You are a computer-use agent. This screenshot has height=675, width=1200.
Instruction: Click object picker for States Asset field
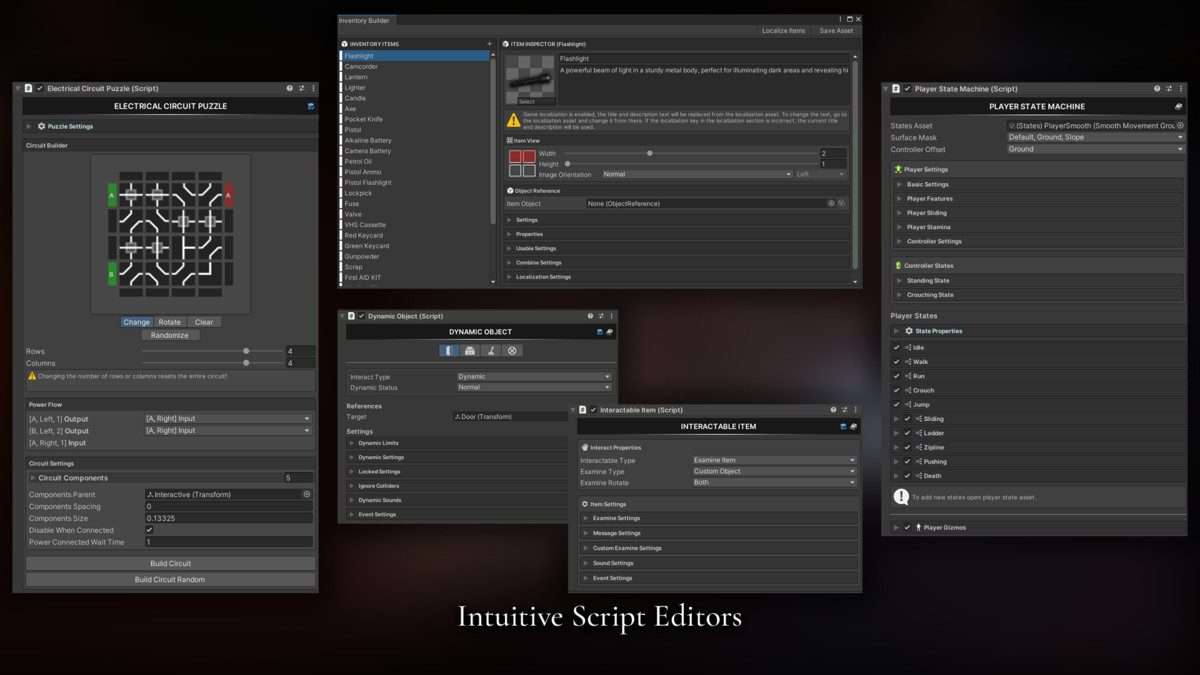tap(1180, 126)
